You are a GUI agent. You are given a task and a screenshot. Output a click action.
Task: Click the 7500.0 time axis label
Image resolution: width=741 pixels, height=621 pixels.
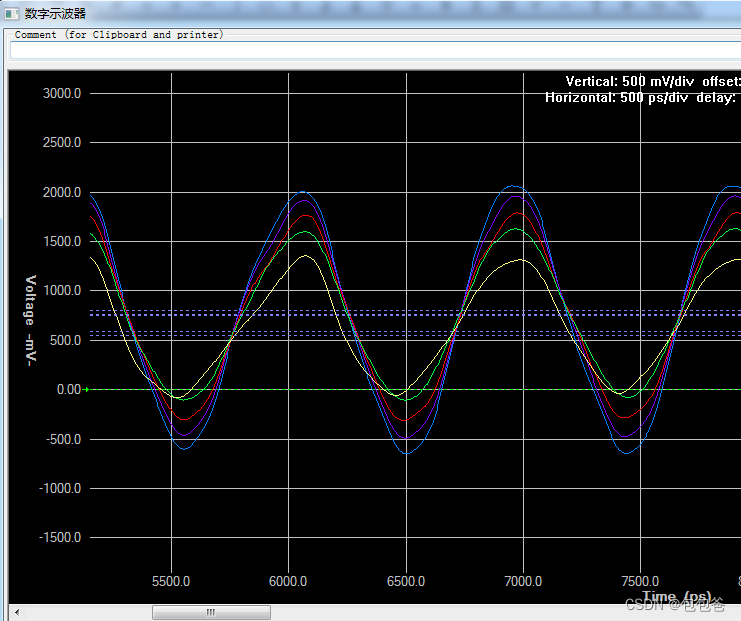pyautogui.click(x=640, y=581)
